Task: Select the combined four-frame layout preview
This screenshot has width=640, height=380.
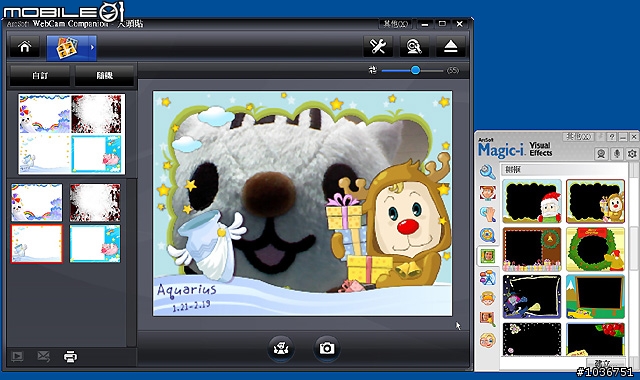Action: [x=72, y=134]
